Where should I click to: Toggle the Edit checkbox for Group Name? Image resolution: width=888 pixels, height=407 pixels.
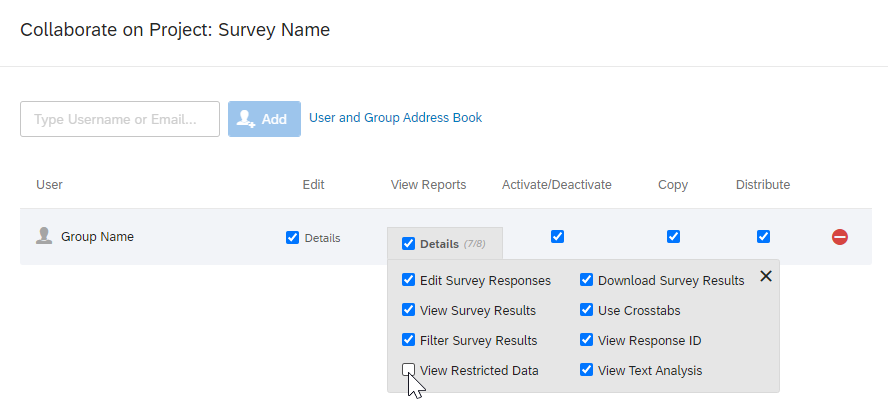[292, 238]
